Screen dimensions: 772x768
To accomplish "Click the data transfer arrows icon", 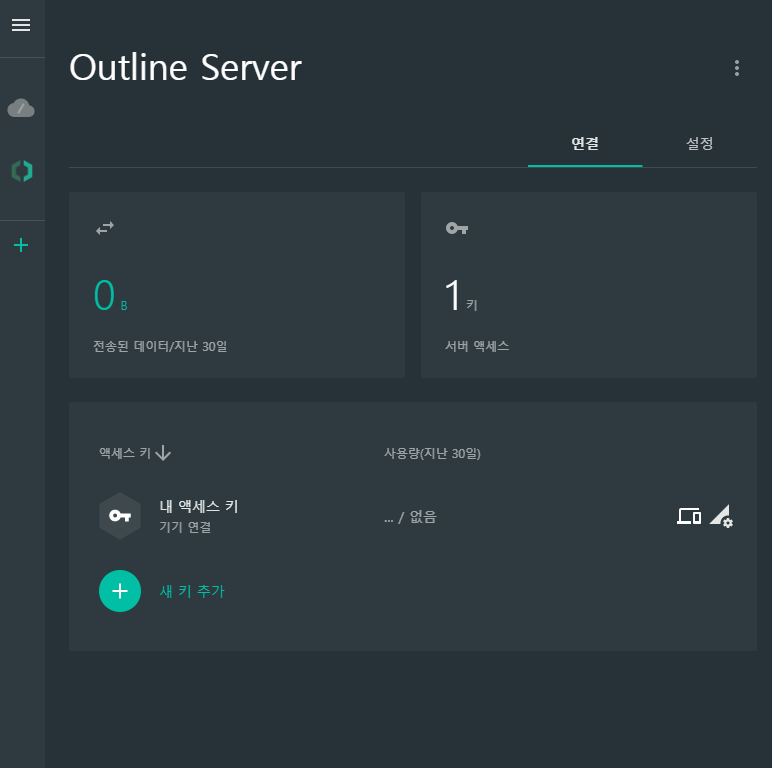I will point(105,228).
